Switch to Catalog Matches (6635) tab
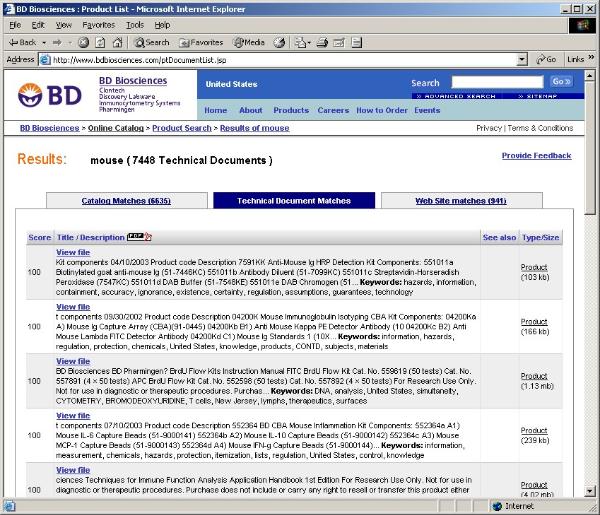This screenshot has width=600, height=515. click(126, 201)
